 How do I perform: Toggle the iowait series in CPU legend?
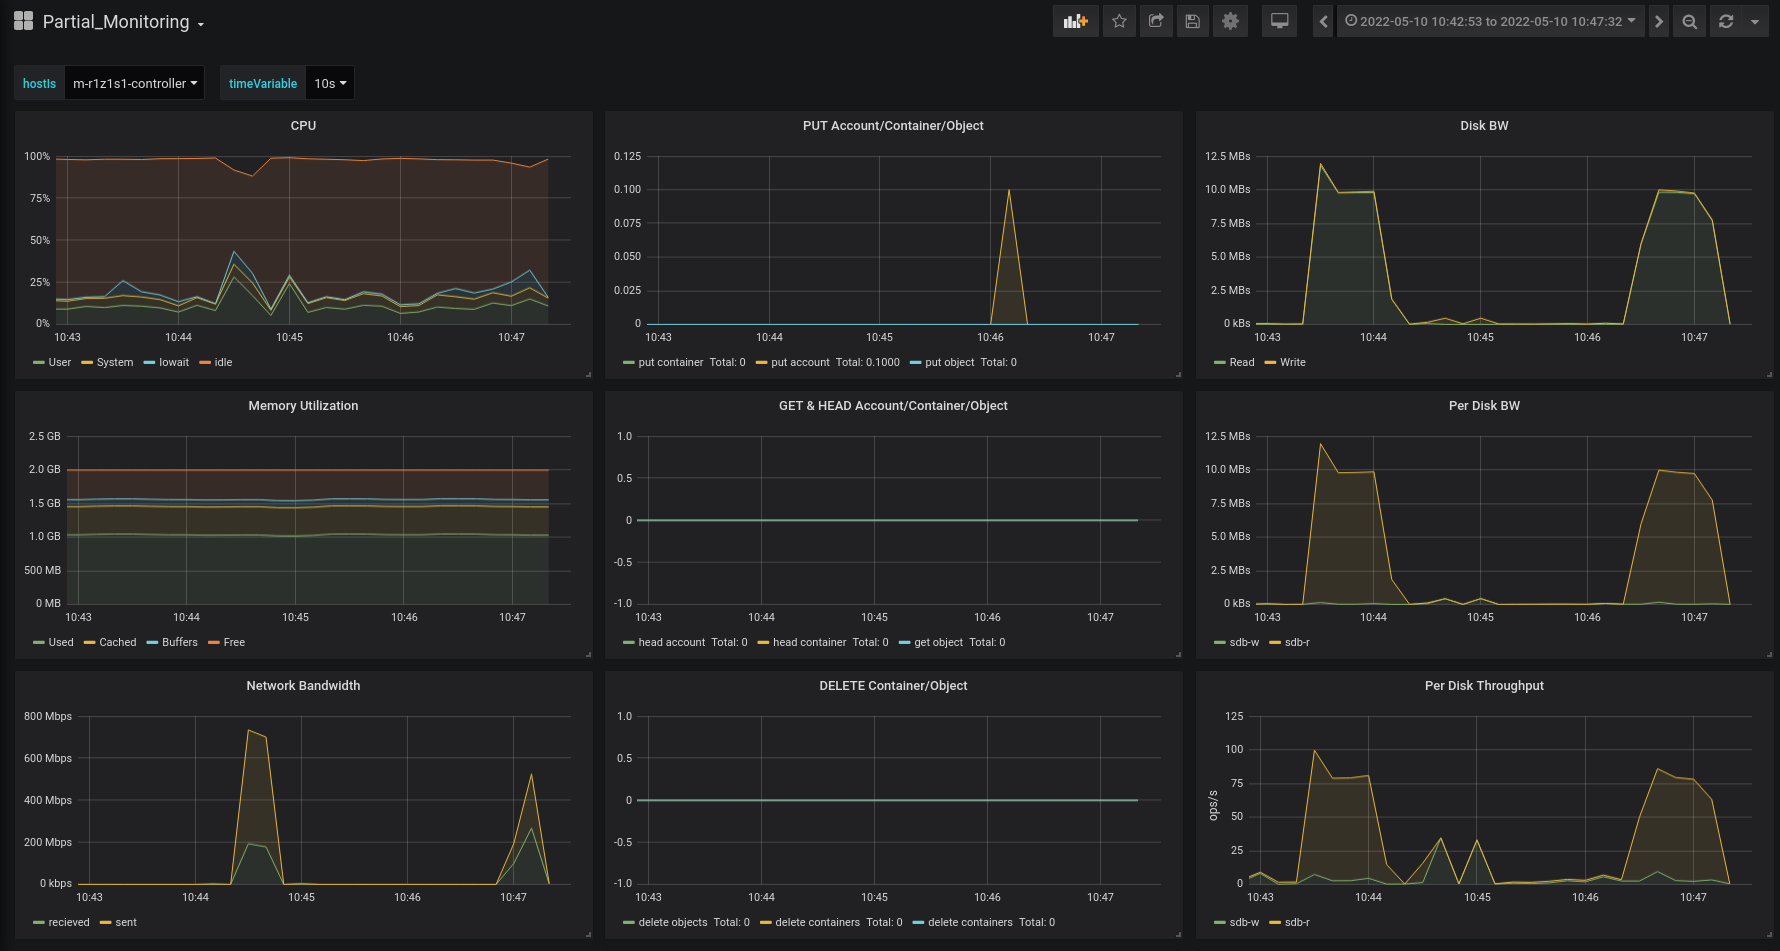click(173, 363)
